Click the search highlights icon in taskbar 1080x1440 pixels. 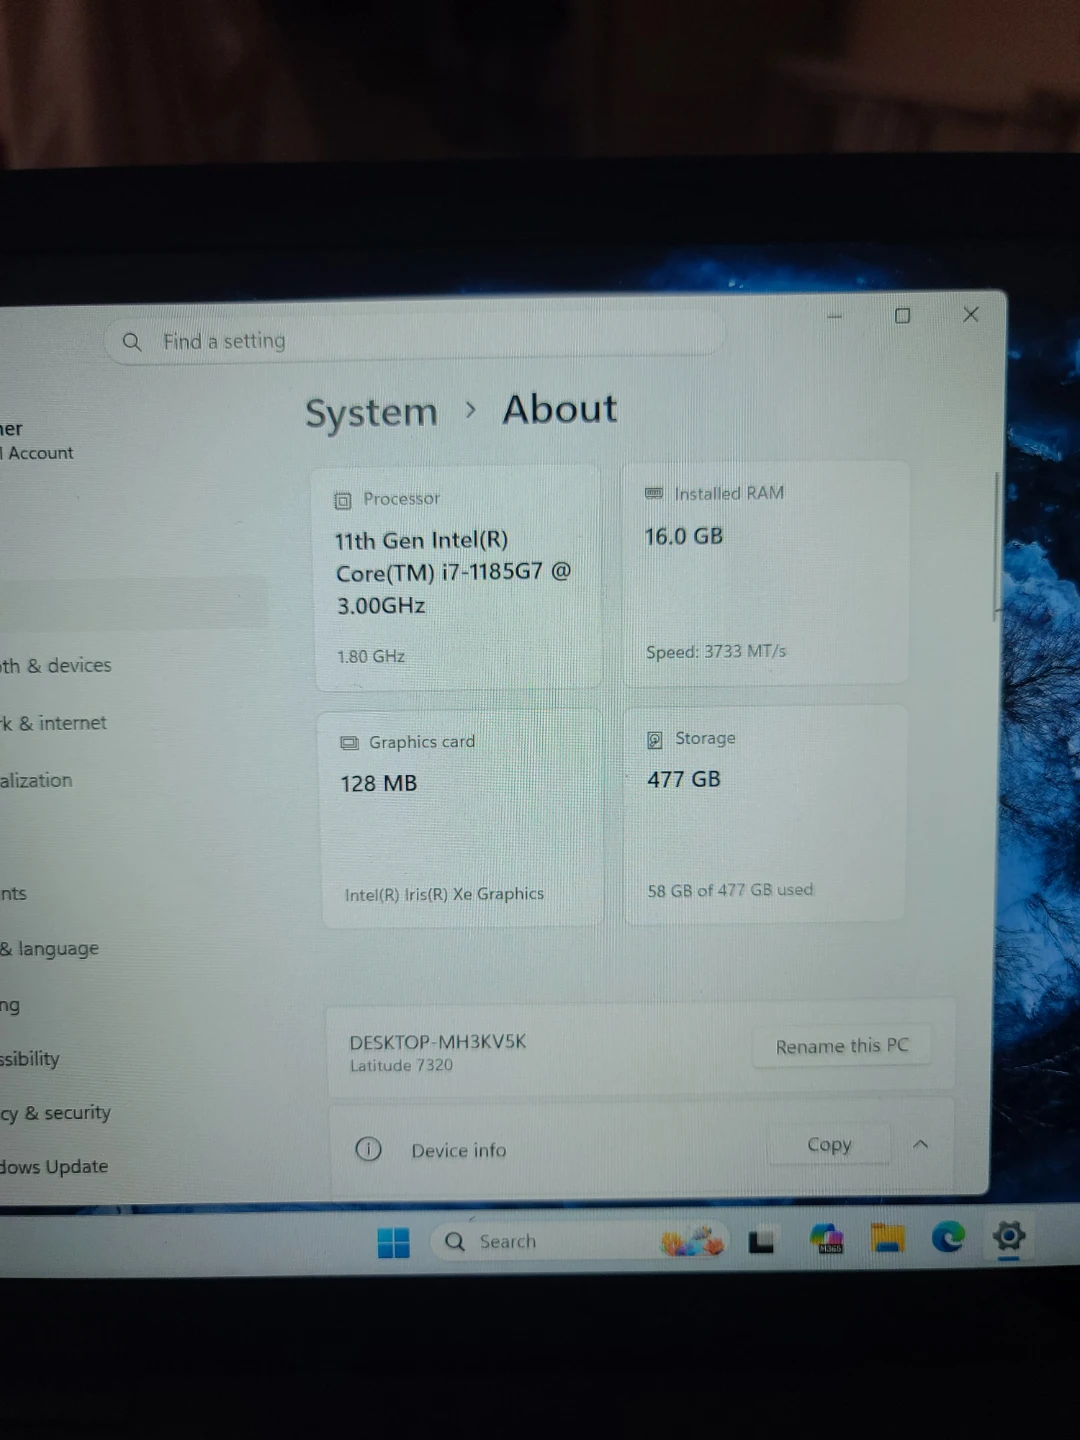[x=692, y=1241]
